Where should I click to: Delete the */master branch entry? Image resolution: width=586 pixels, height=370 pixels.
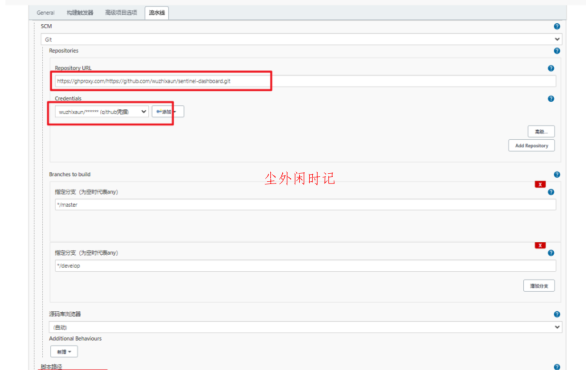[x=540, y=184]
